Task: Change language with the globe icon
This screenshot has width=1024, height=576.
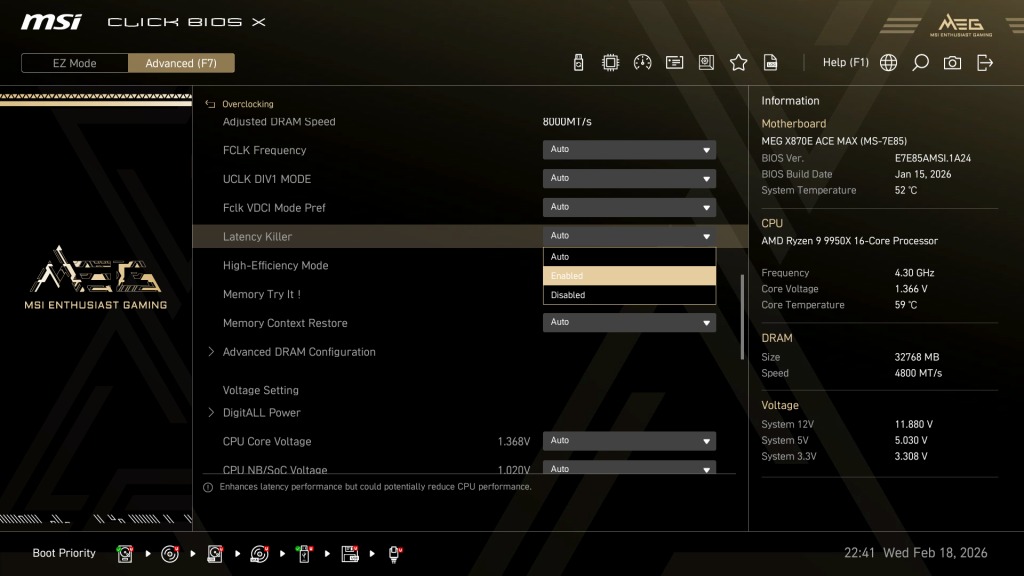Action: (x=888, y=63)
